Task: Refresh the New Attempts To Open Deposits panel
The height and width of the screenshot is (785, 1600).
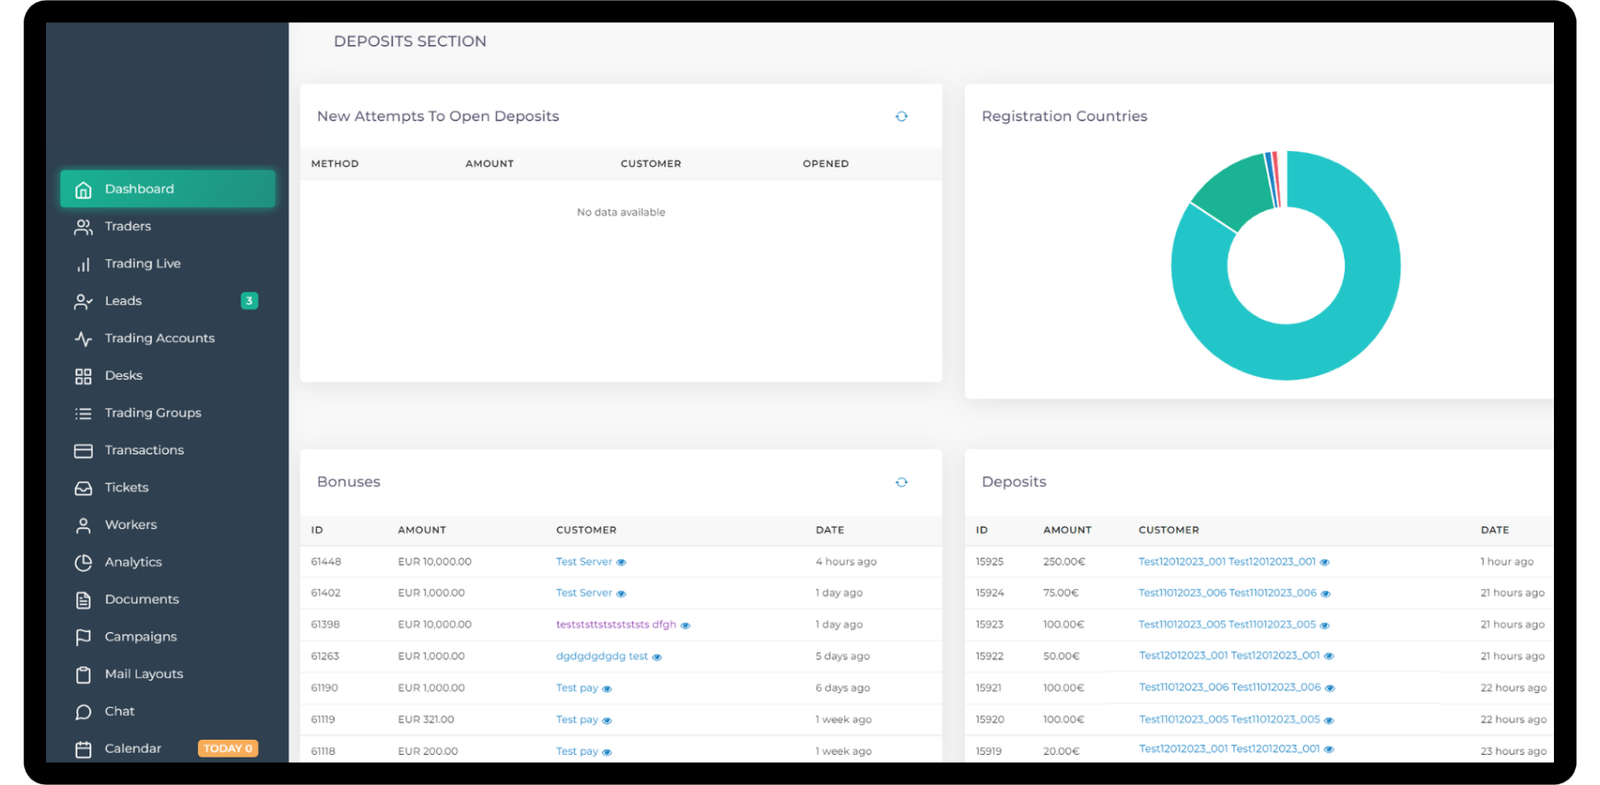Action: click(x=901, y=117)
